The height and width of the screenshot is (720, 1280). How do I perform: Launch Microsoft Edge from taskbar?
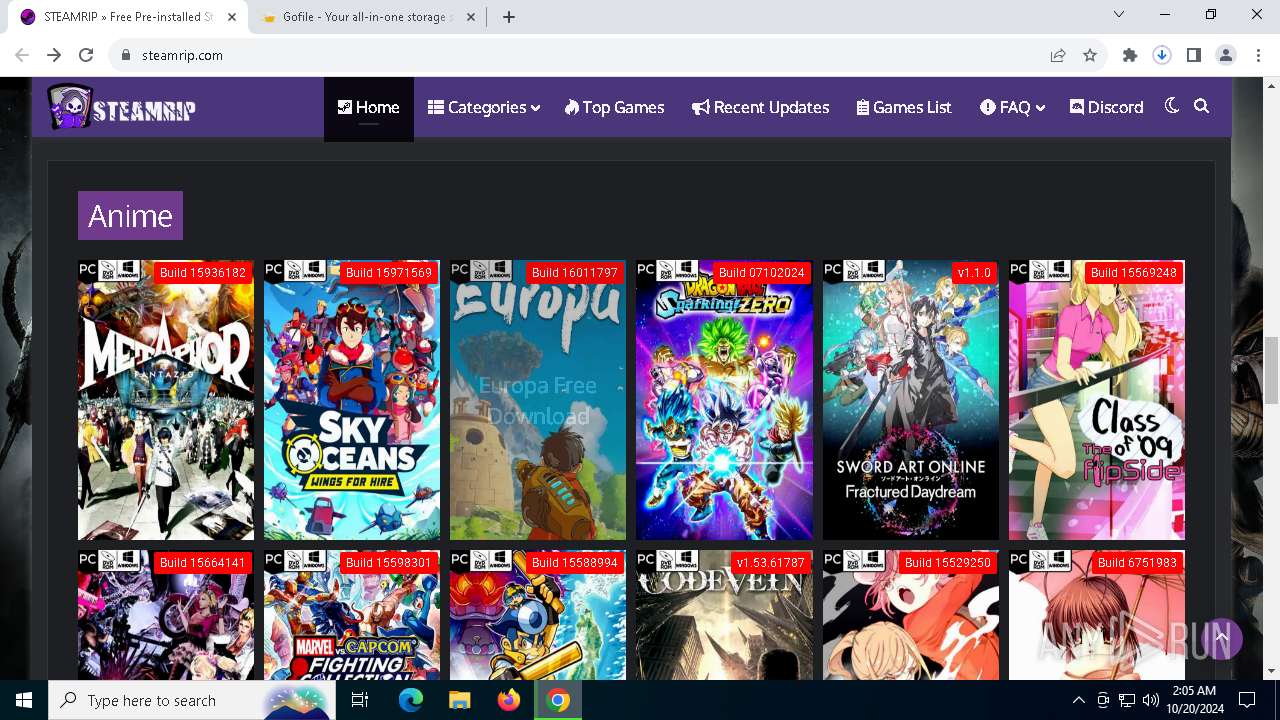pos(411,700)
